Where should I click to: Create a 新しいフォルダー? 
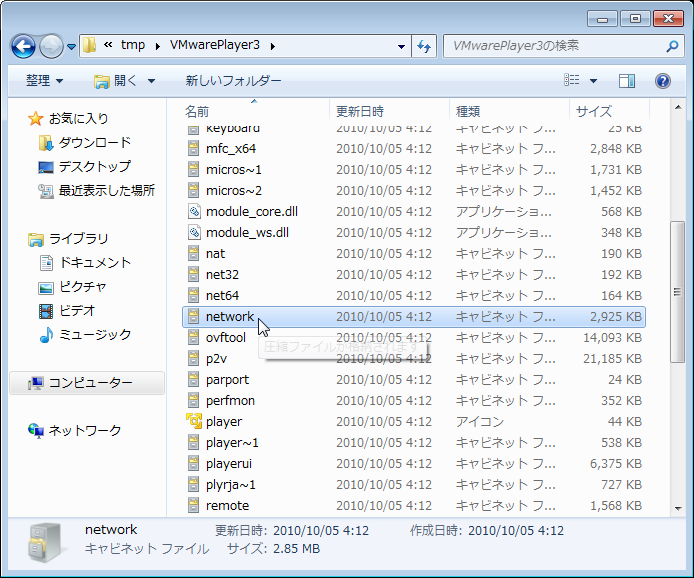[233, 81]
